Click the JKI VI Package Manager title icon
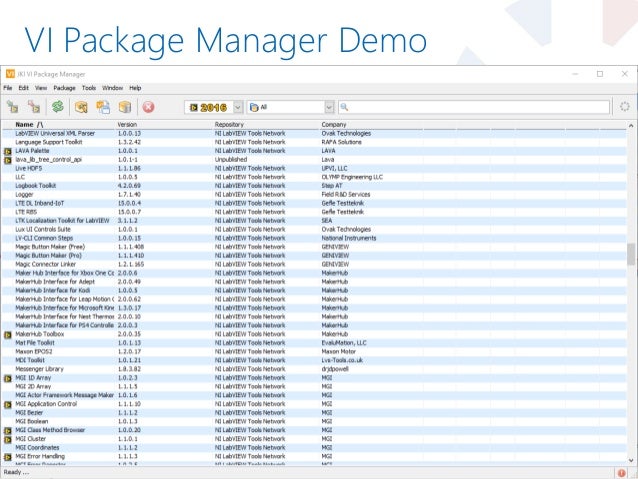 pos(10,74)
